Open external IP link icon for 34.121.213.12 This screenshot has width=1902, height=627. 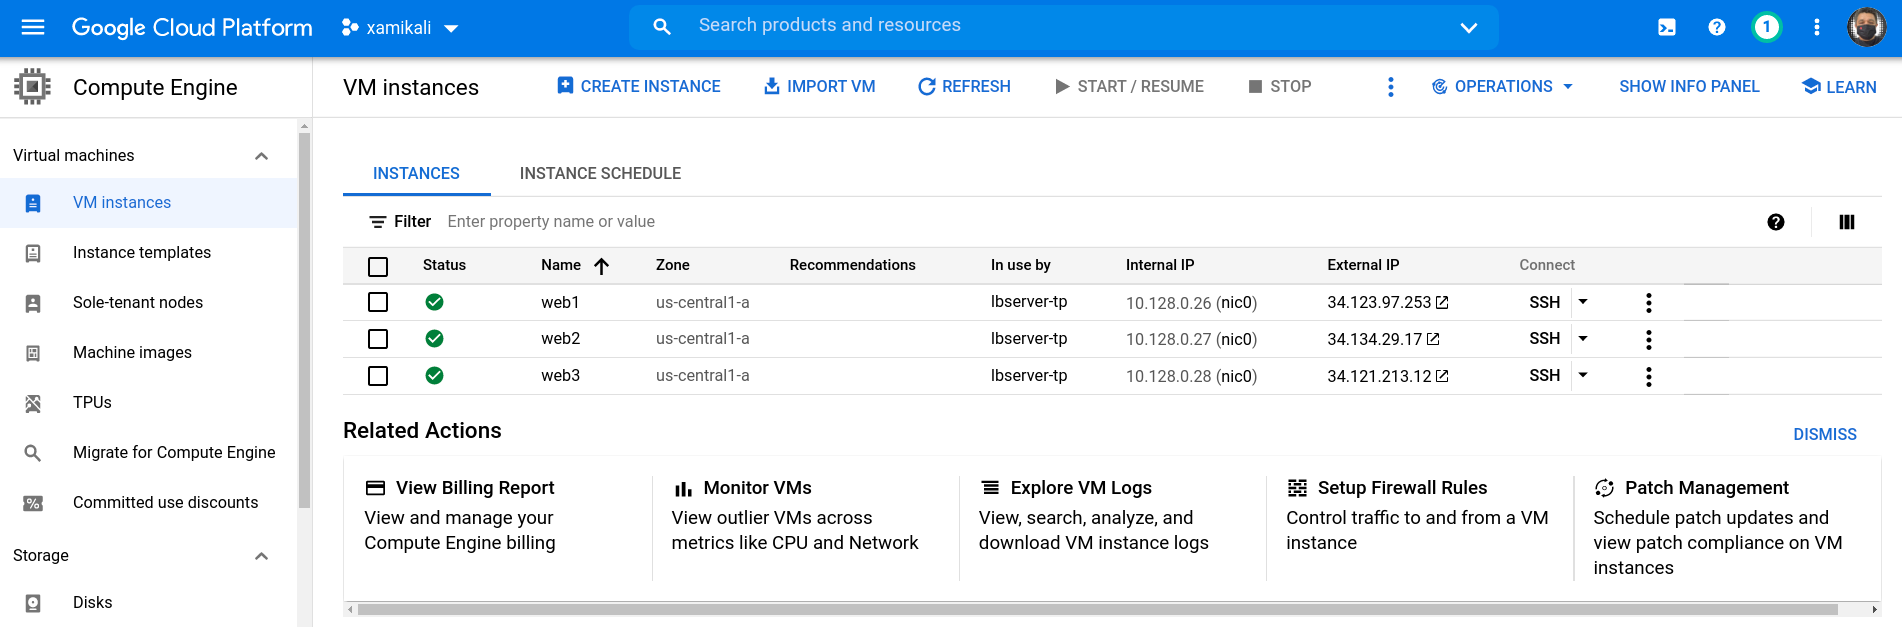click(1442, 376)
